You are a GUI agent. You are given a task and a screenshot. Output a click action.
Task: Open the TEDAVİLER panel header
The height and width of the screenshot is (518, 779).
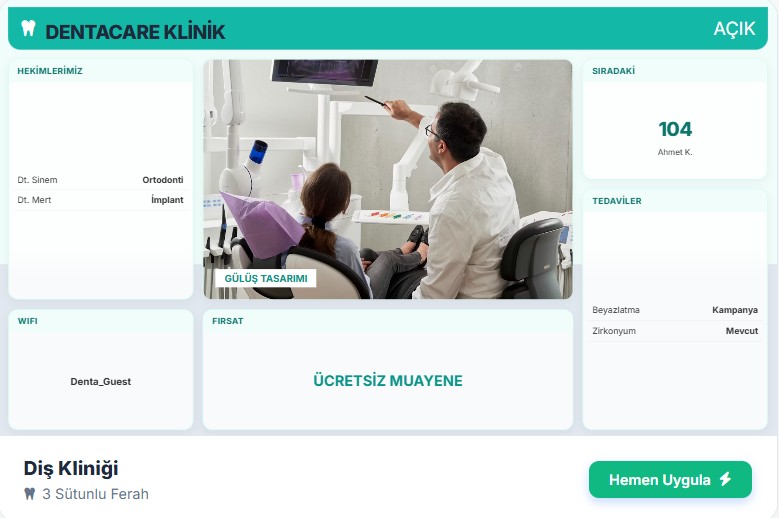[675, 201]
